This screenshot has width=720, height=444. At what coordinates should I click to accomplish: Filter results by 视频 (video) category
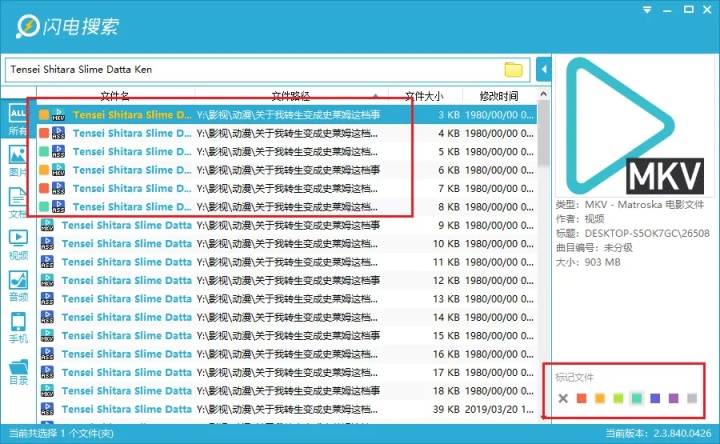[18, 245]
